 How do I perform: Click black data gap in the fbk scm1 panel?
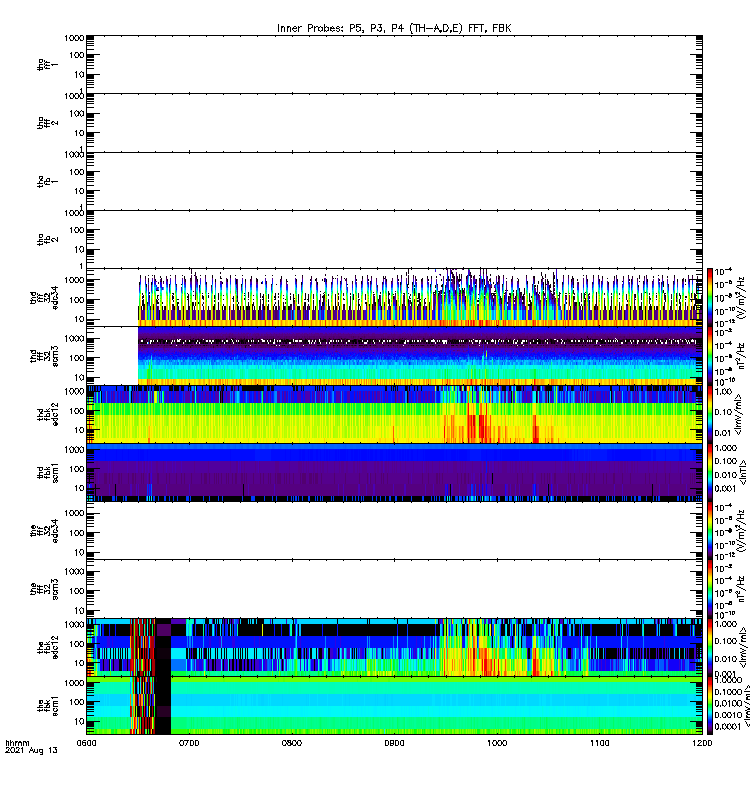(163, 706)
